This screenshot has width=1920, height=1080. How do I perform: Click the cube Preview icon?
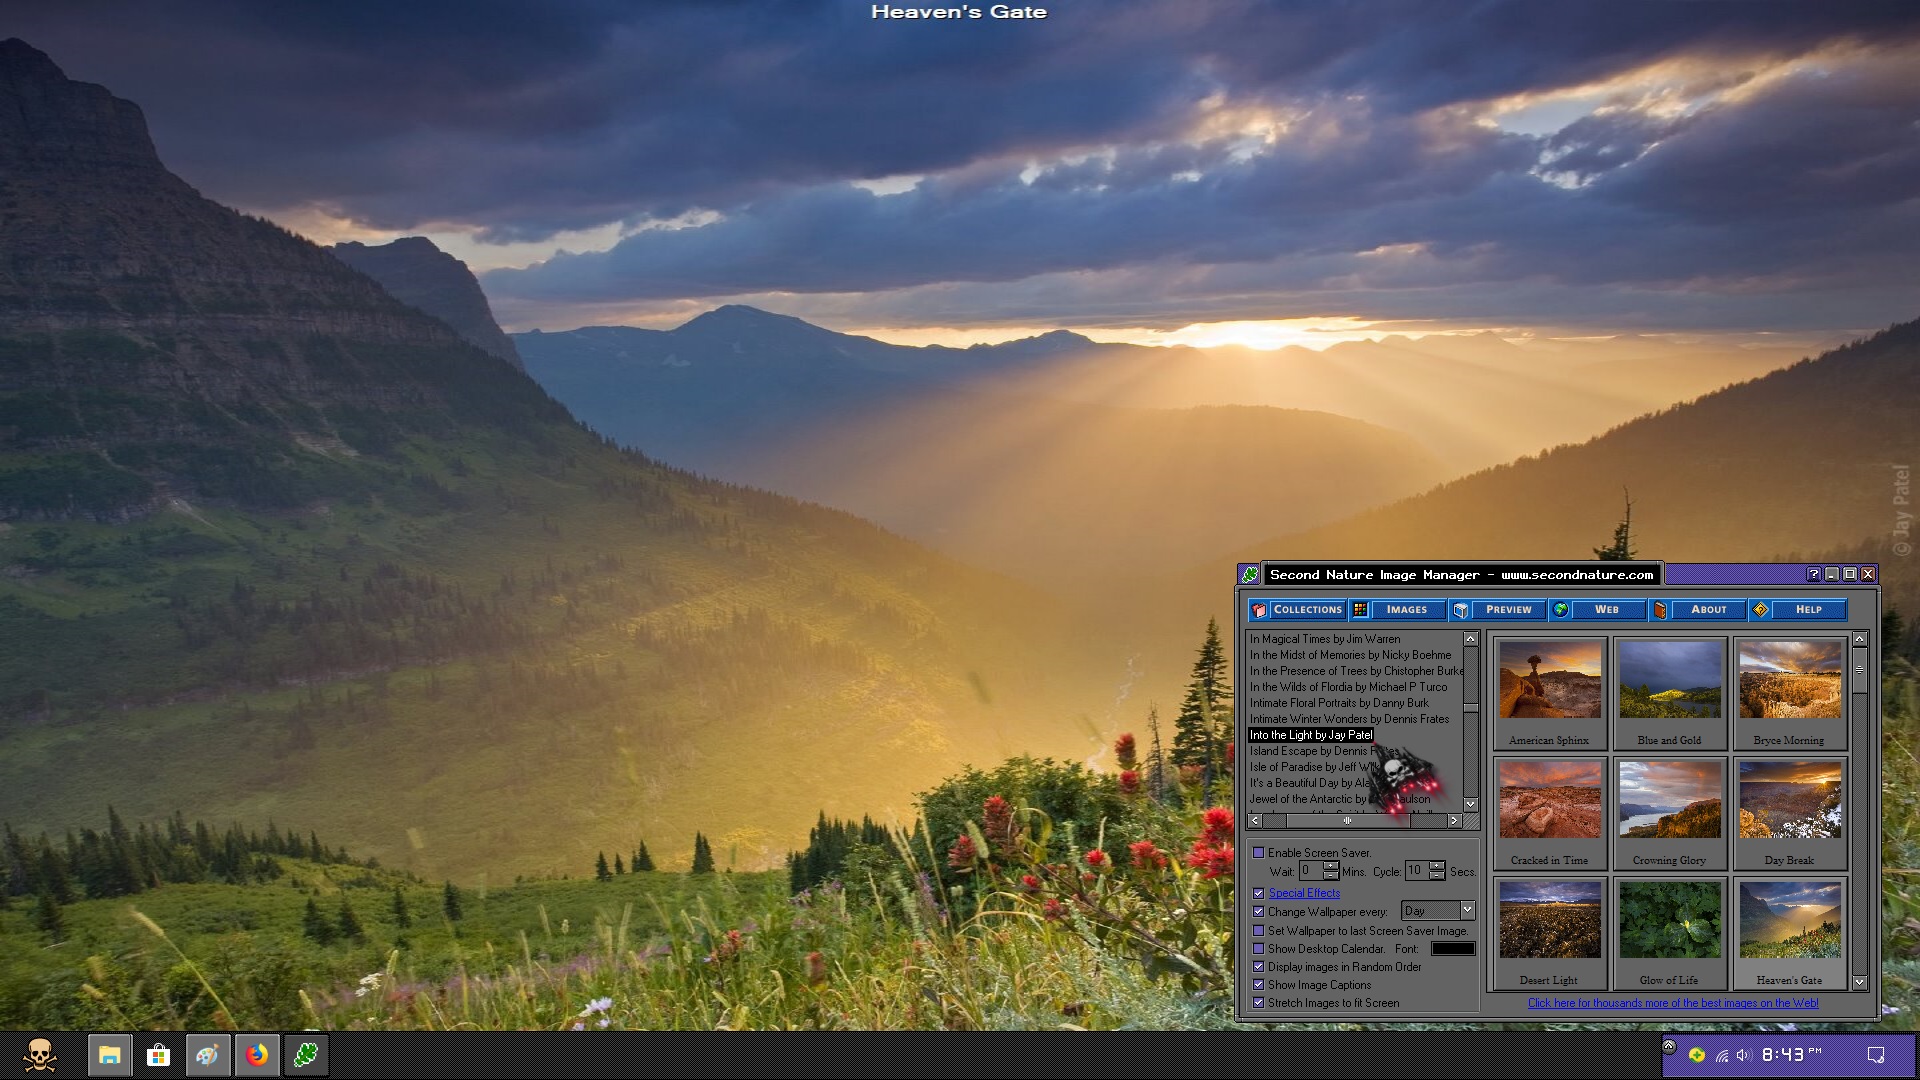click(x=1461, y=610)
